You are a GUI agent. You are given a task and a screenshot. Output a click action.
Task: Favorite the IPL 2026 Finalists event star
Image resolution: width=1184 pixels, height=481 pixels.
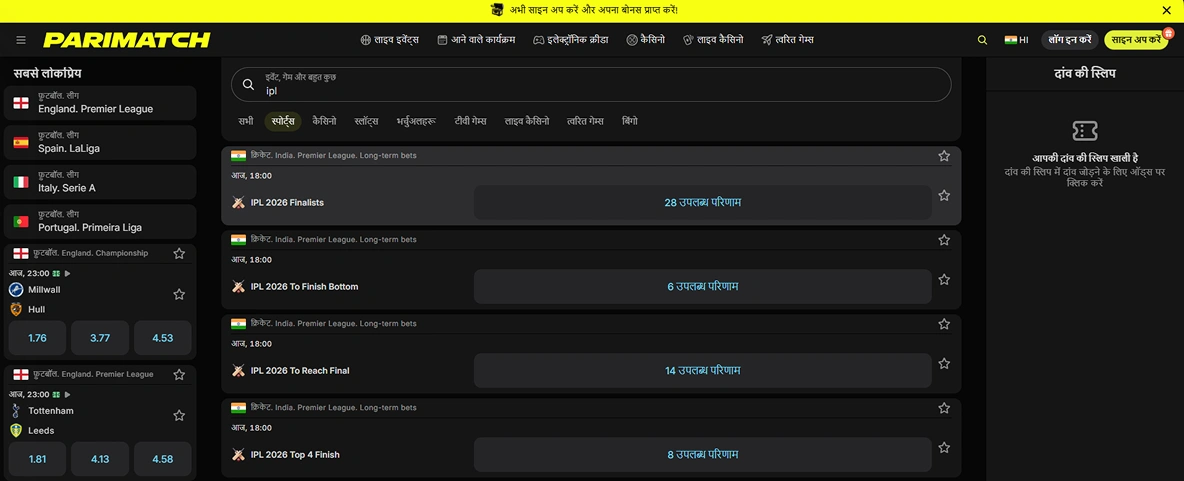tap(944, 196)
